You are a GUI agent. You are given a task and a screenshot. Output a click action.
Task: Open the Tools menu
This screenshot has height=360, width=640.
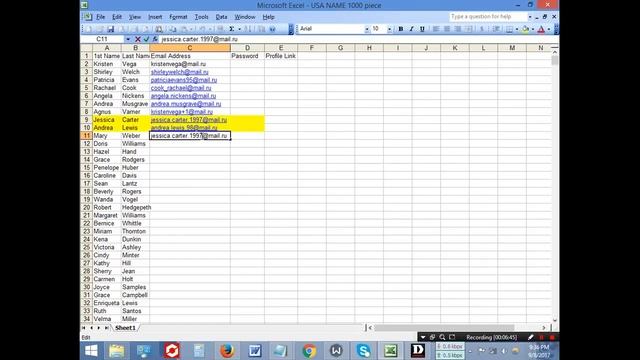click(x=201, y=17)
